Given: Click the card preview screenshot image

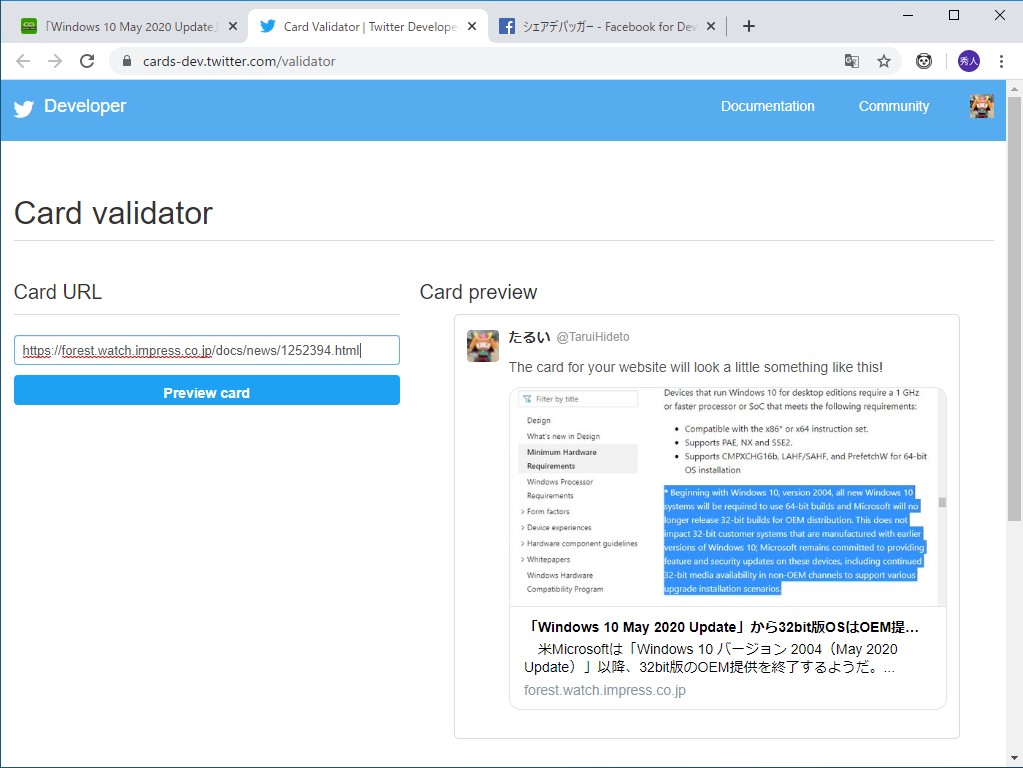Looking at the screenshot, I should point(724,497).
